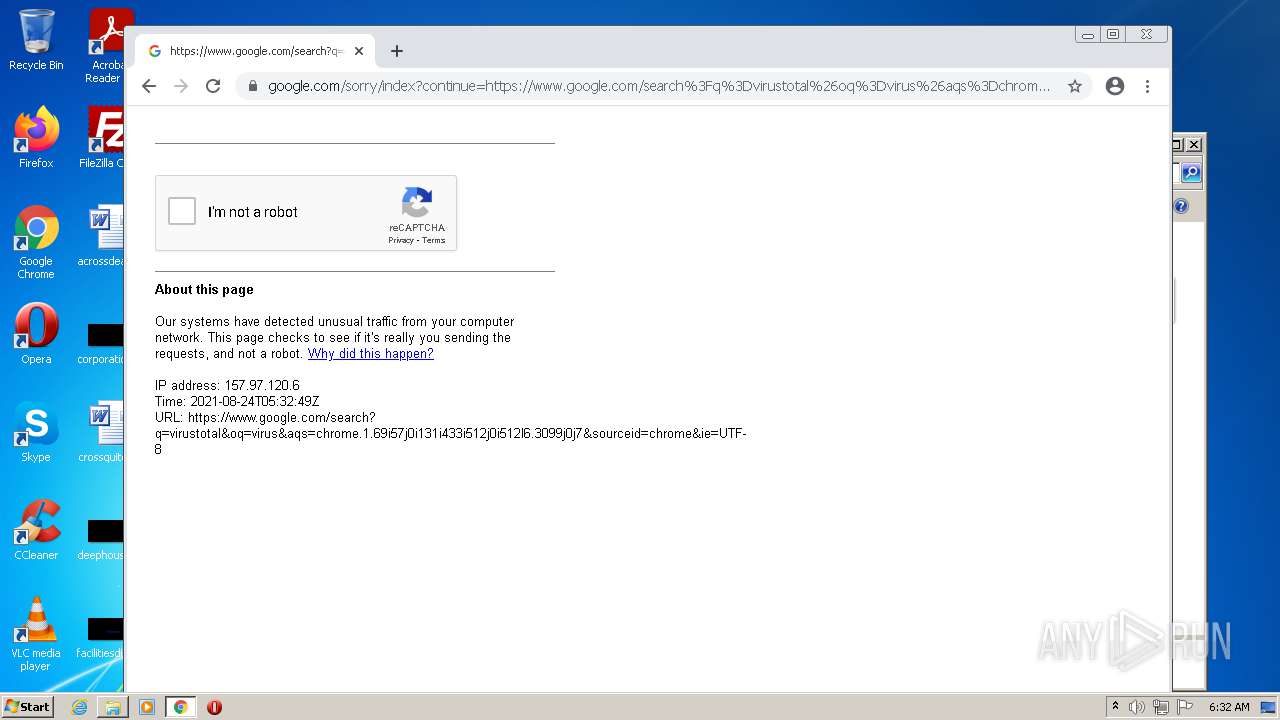Go back with the Chrome back arrow
The height and width of the screenshot is (720, 1280).
point(149,86)
